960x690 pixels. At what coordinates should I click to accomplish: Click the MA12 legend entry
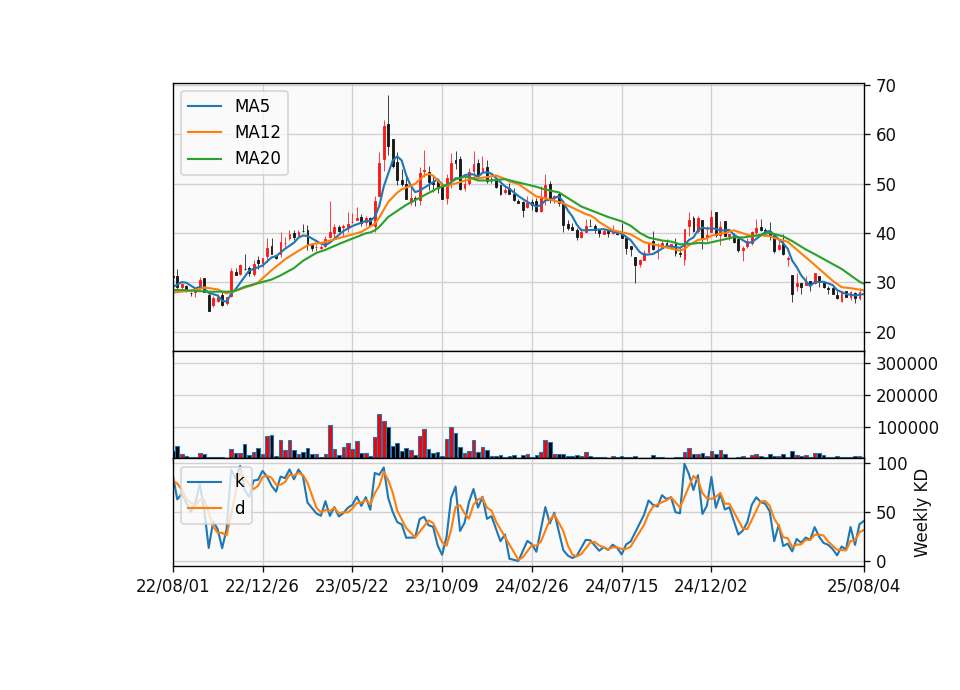coord(233,132)
